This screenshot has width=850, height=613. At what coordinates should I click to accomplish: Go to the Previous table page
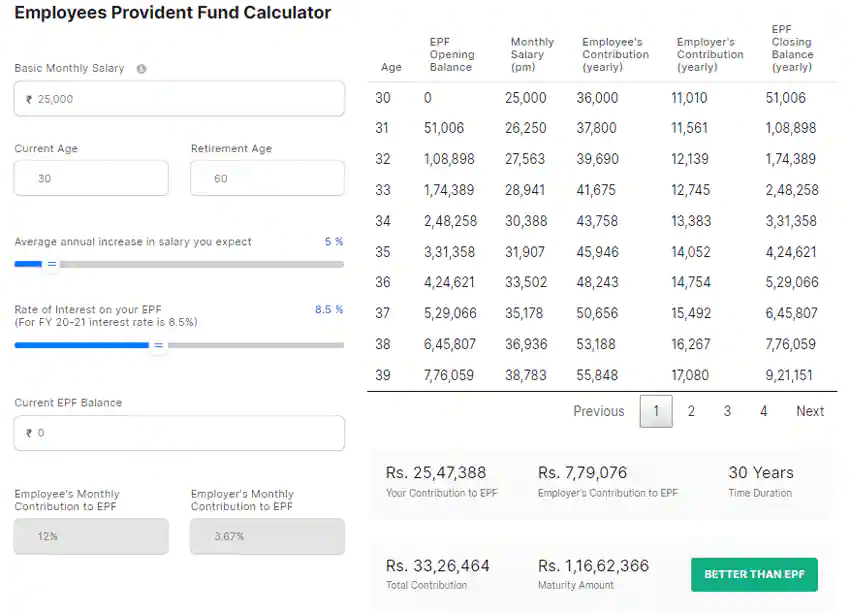(x=598, y=411)
